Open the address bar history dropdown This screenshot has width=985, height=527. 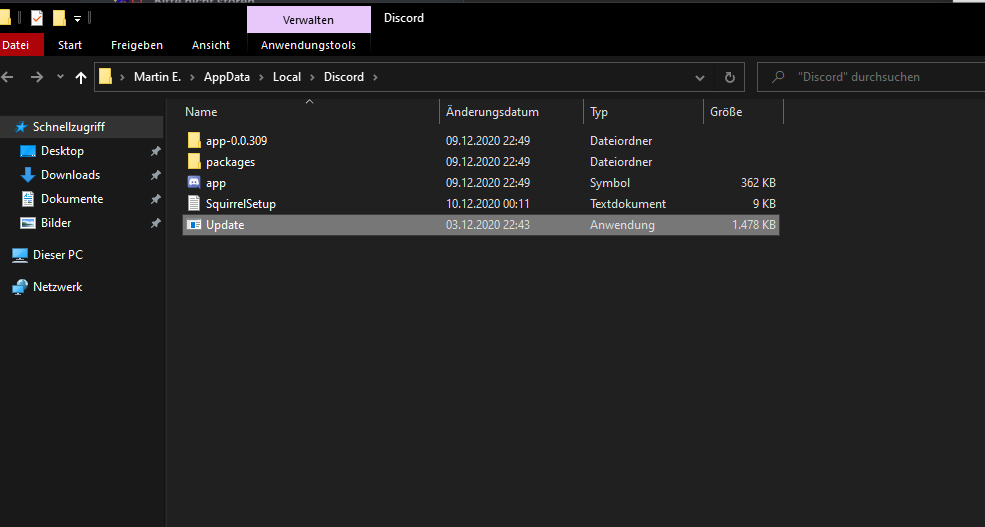tap(700, 77)
